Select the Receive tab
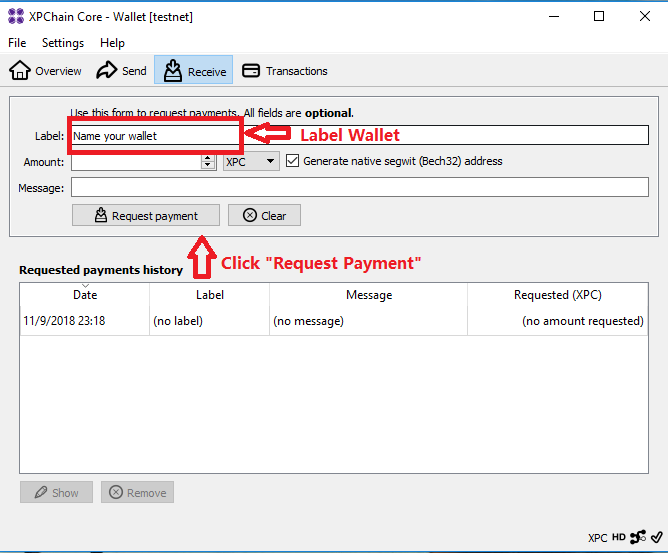 (x=193, y=70)
